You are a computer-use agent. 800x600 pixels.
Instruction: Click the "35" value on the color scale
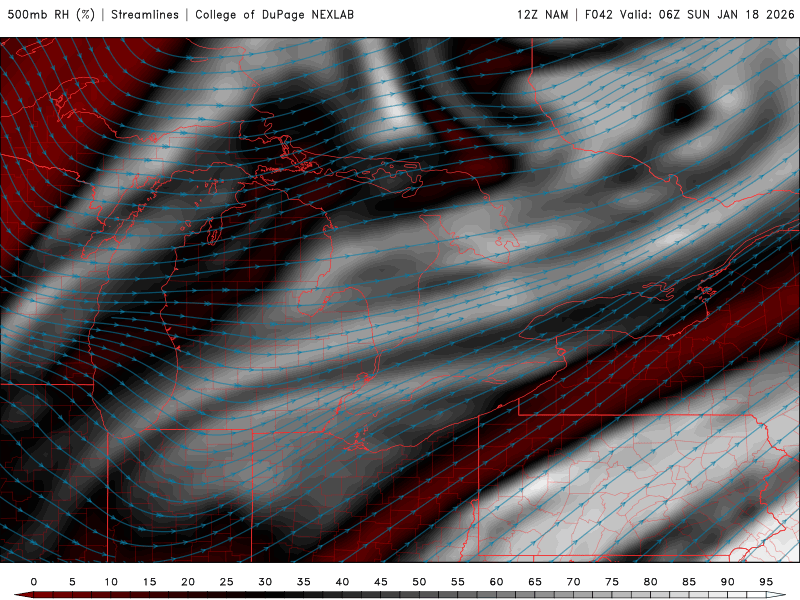(x=304, y=582)
